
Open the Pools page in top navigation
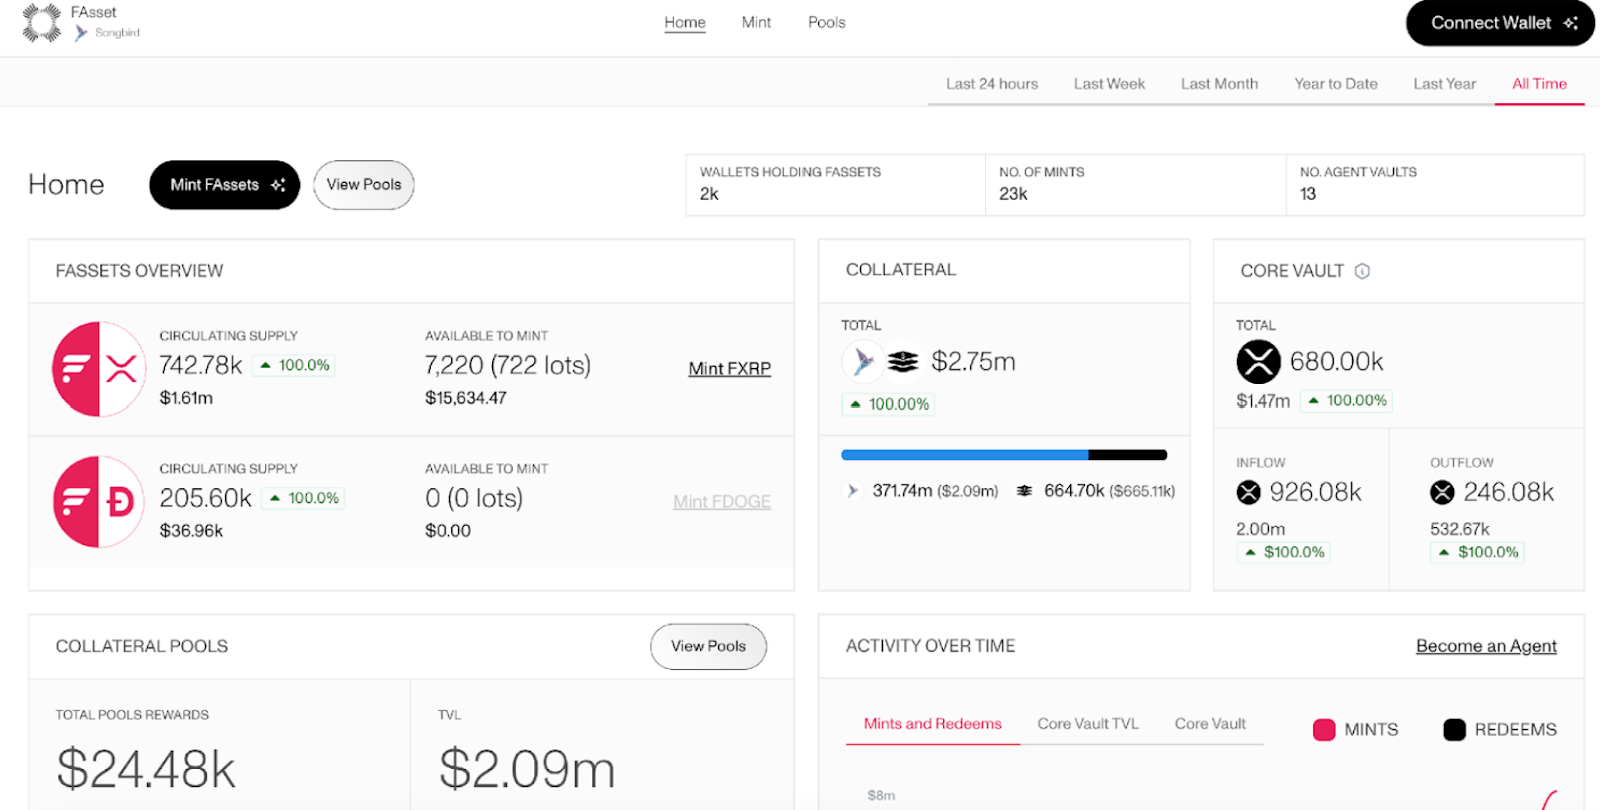point(826,22)
